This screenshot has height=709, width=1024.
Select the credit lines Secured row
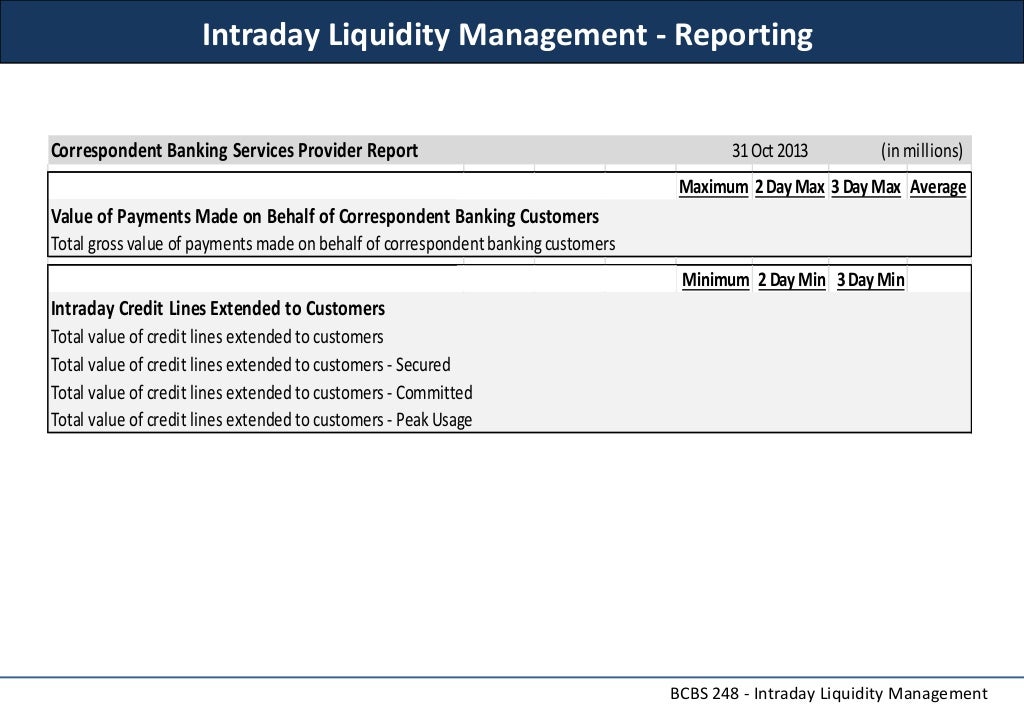[x=509, y=365]
